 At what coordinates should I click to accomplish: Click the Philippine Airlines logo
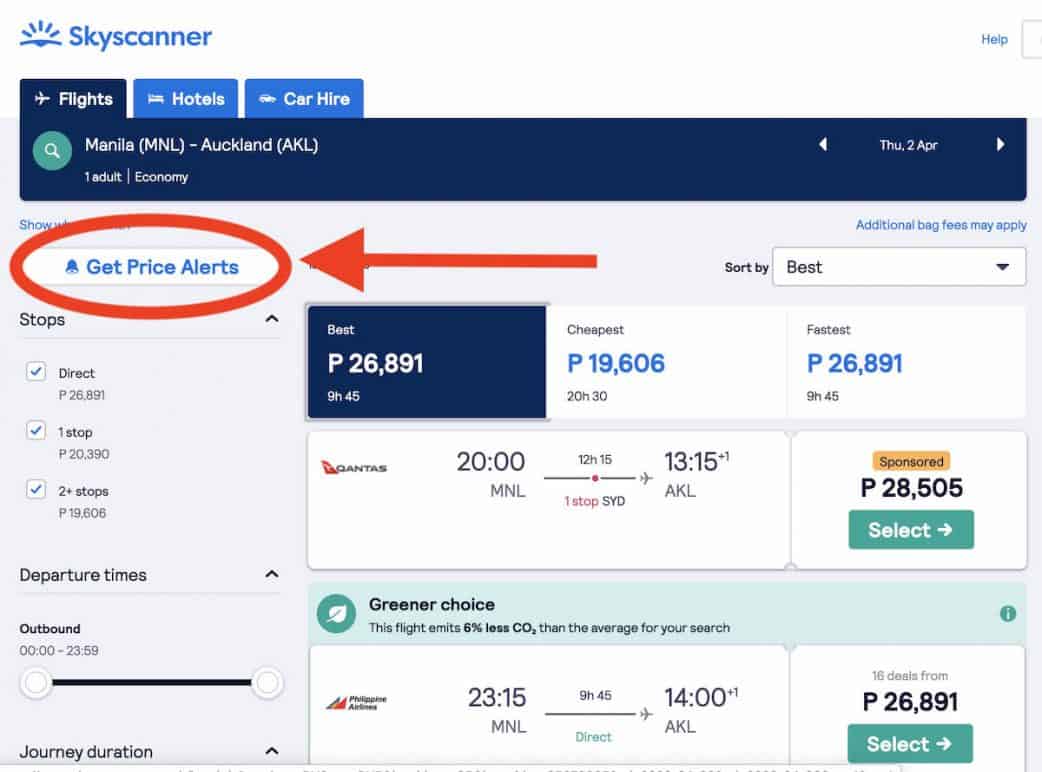tap(355, 703)
